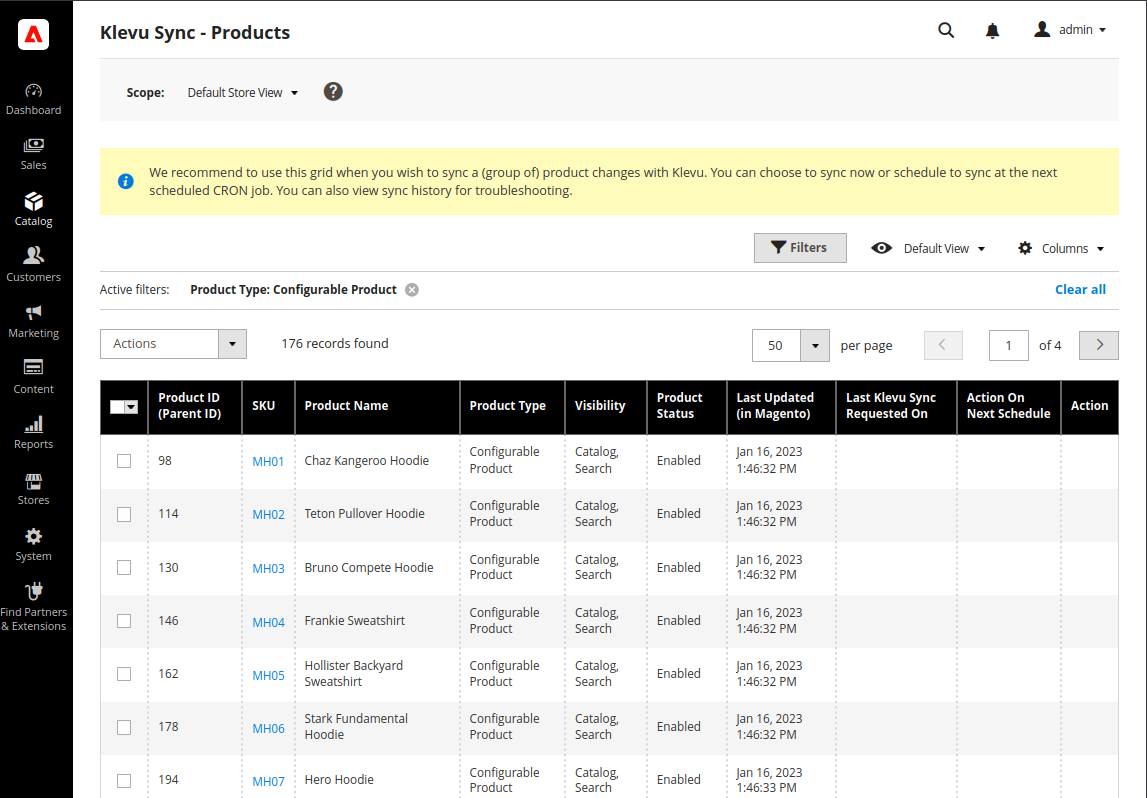Sort by Product ID (Parent ID) column header
The width and height of the screenshot is (1147, 798).
(x=195, y=407)
